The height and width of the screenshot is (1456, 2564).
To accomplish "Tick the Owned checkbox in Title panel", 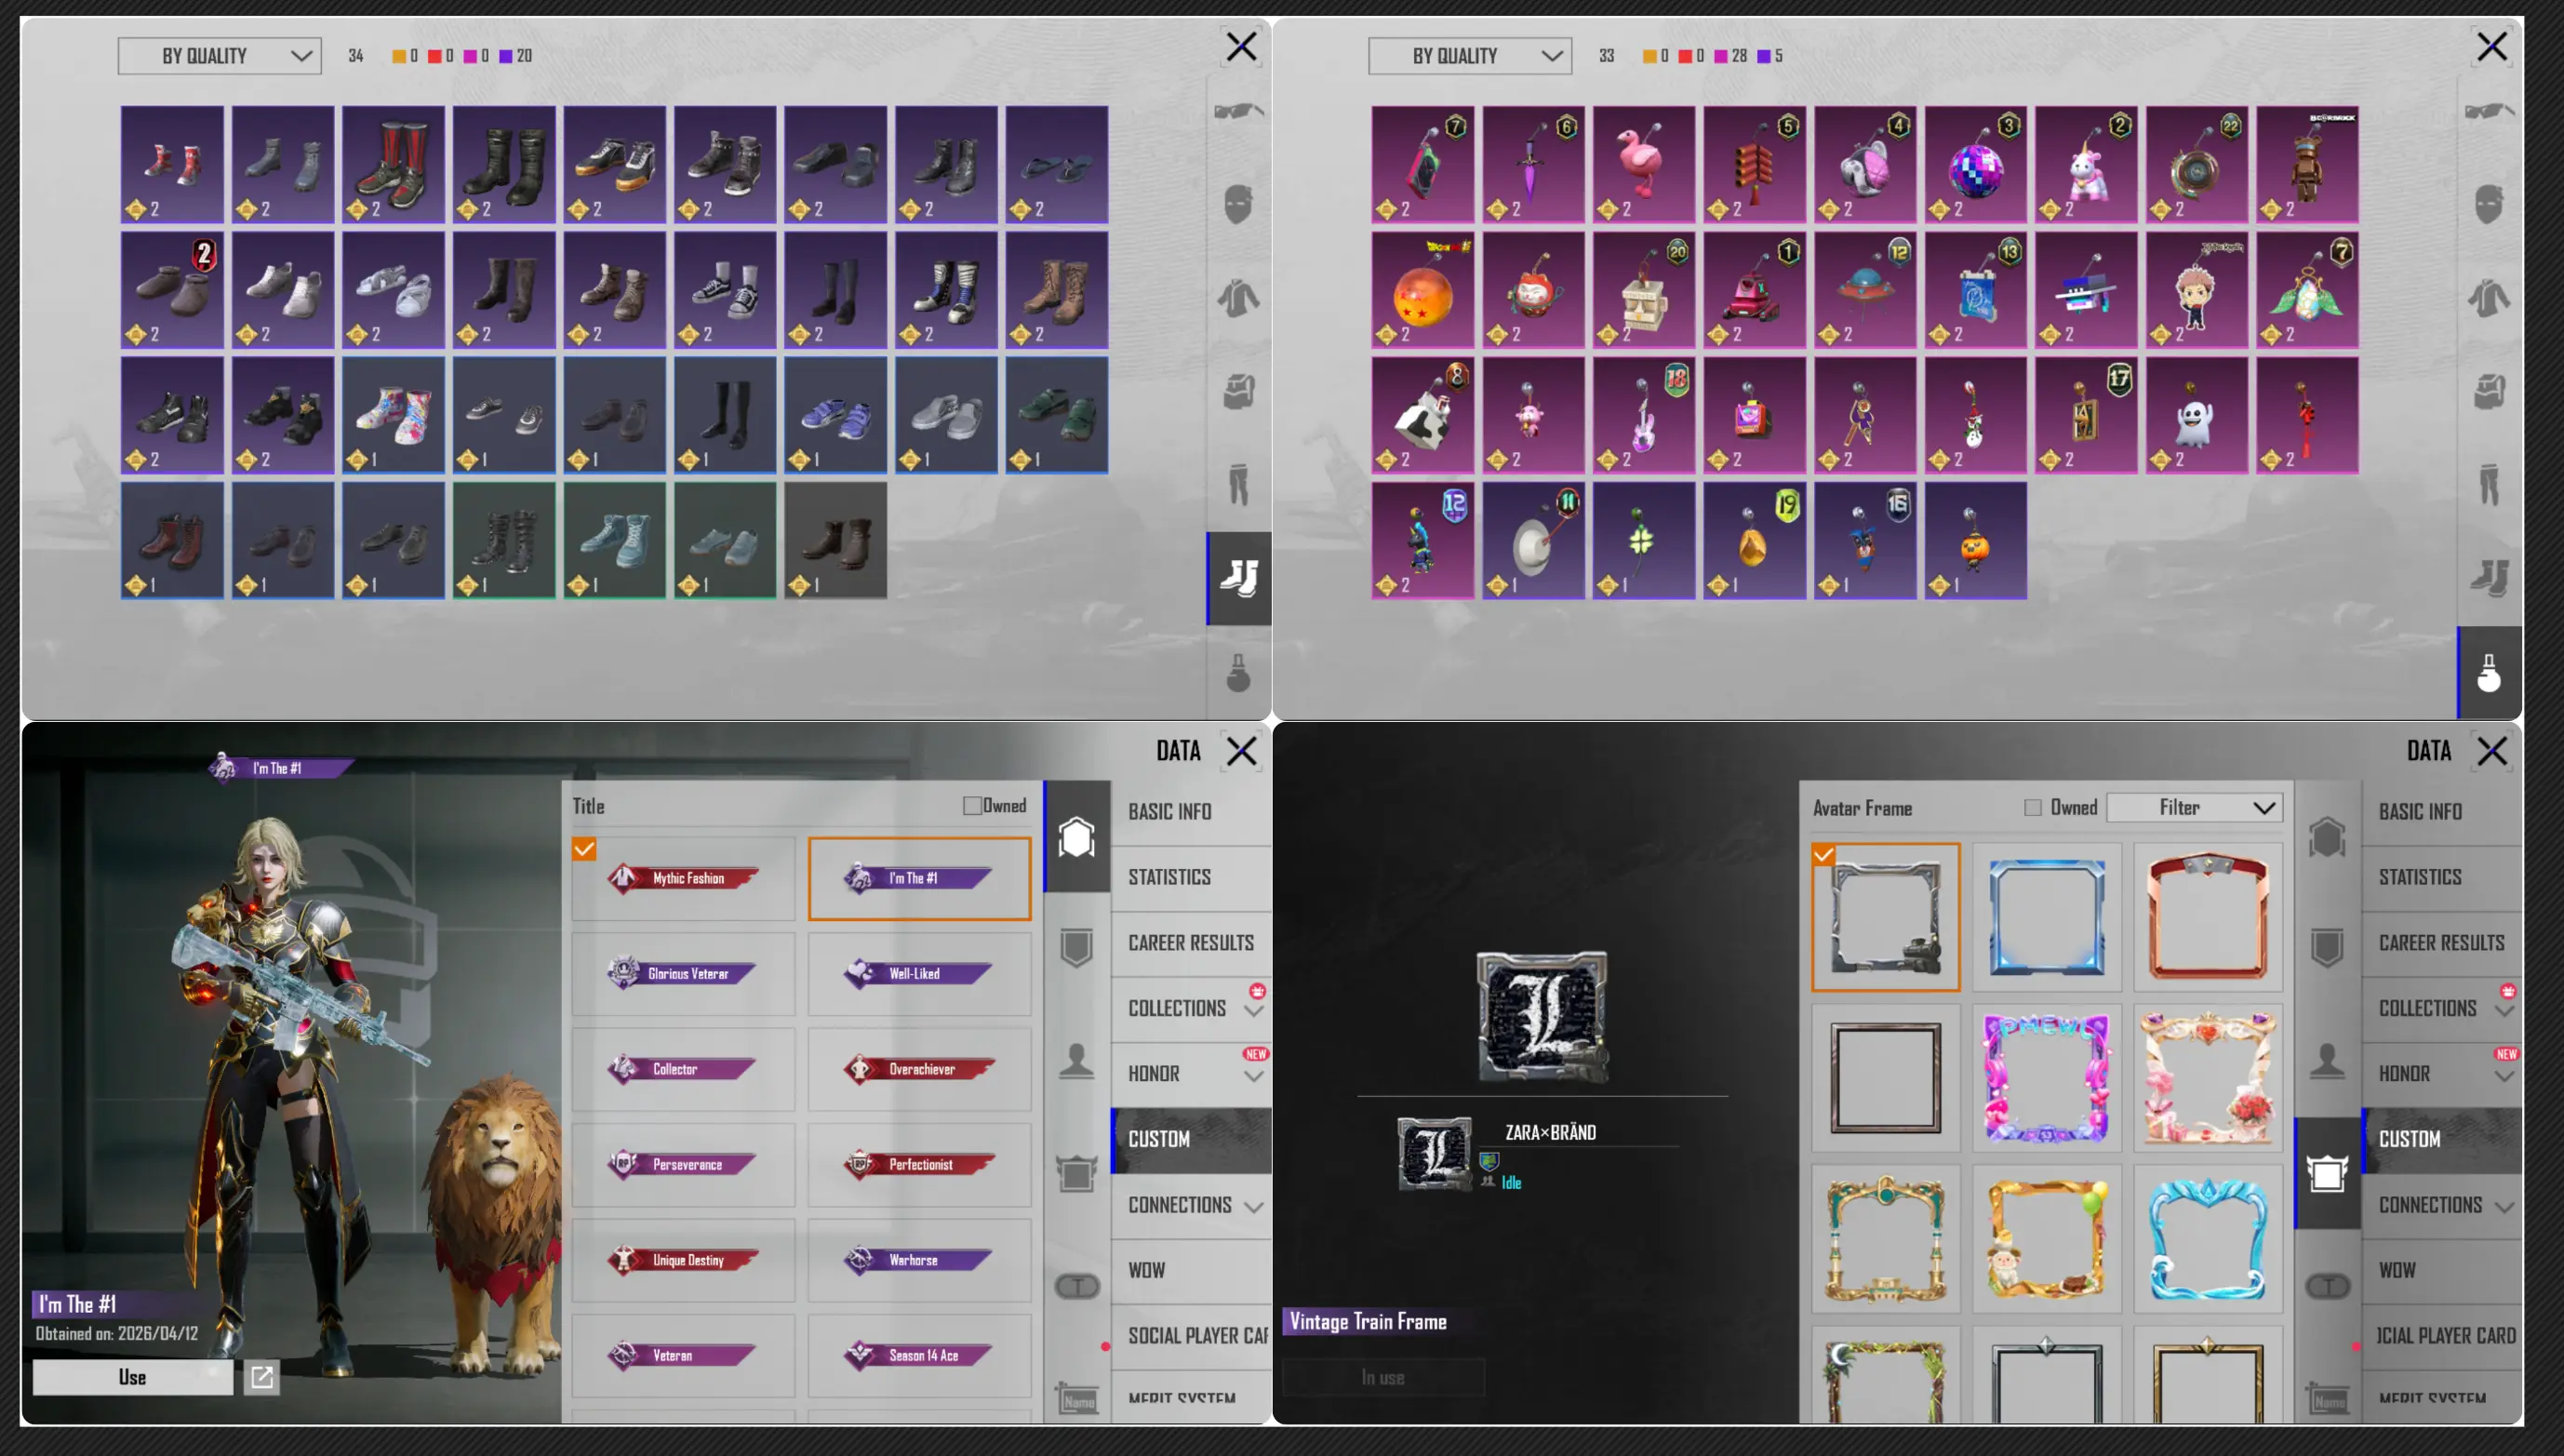I will [x=971, y=806].
